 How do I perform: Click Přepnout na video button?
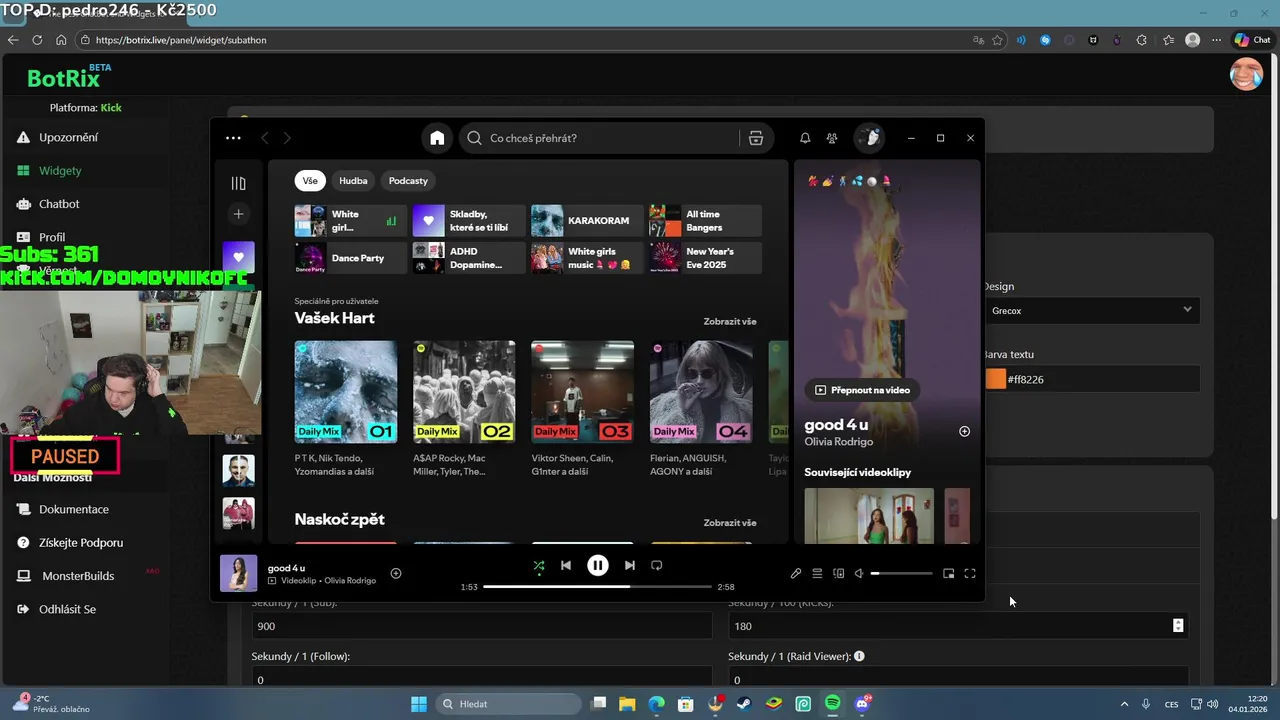pyautogui.click(x=862, y=390)
